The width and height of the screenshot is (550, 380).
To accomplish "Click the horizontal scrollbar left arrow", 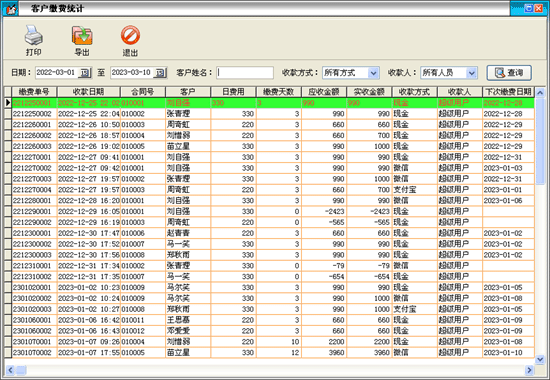I will [10, 370].
